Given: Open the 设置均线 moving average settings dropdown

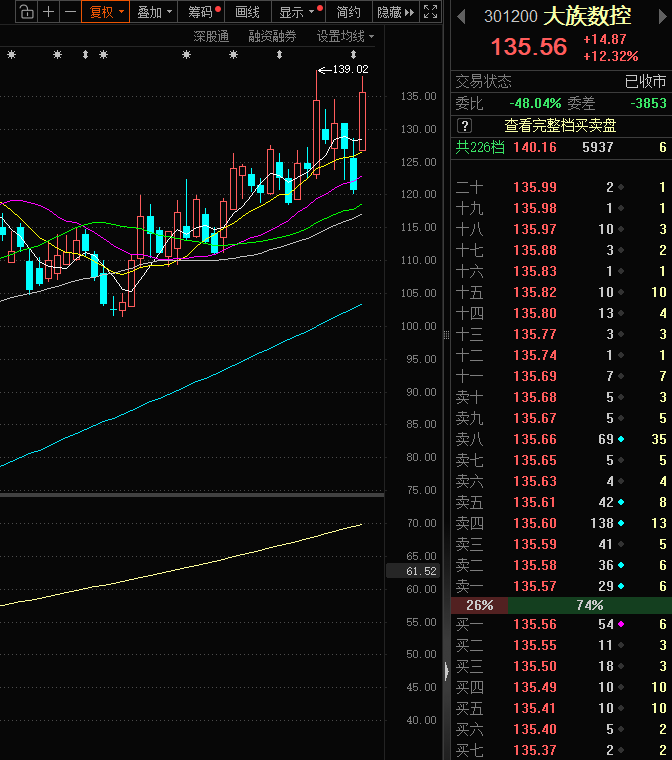Looking at the screenshot, I should (345, 36).
